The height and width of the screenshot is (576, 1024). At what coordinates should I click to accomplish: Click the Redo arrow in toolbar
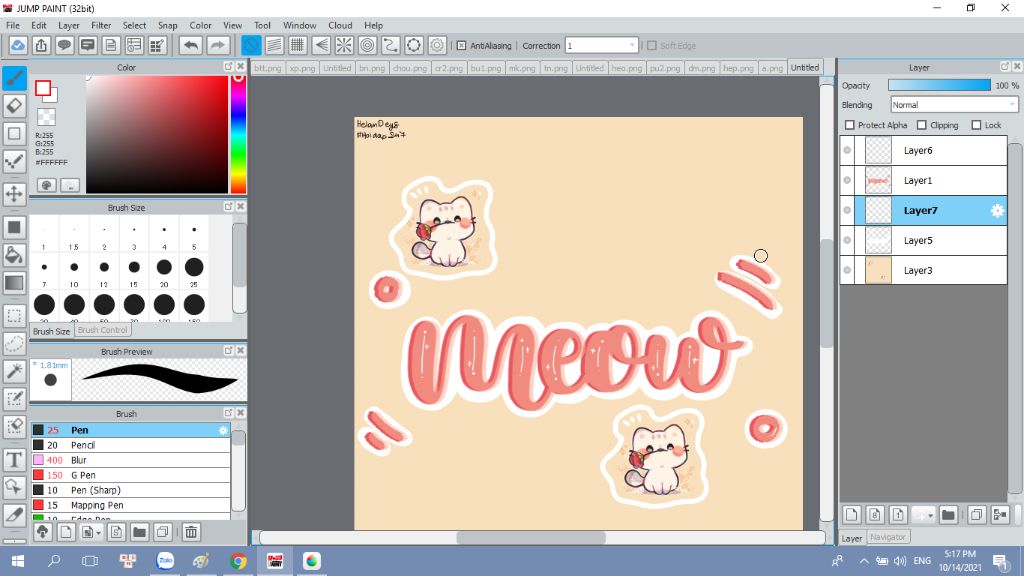coord(218,46)
